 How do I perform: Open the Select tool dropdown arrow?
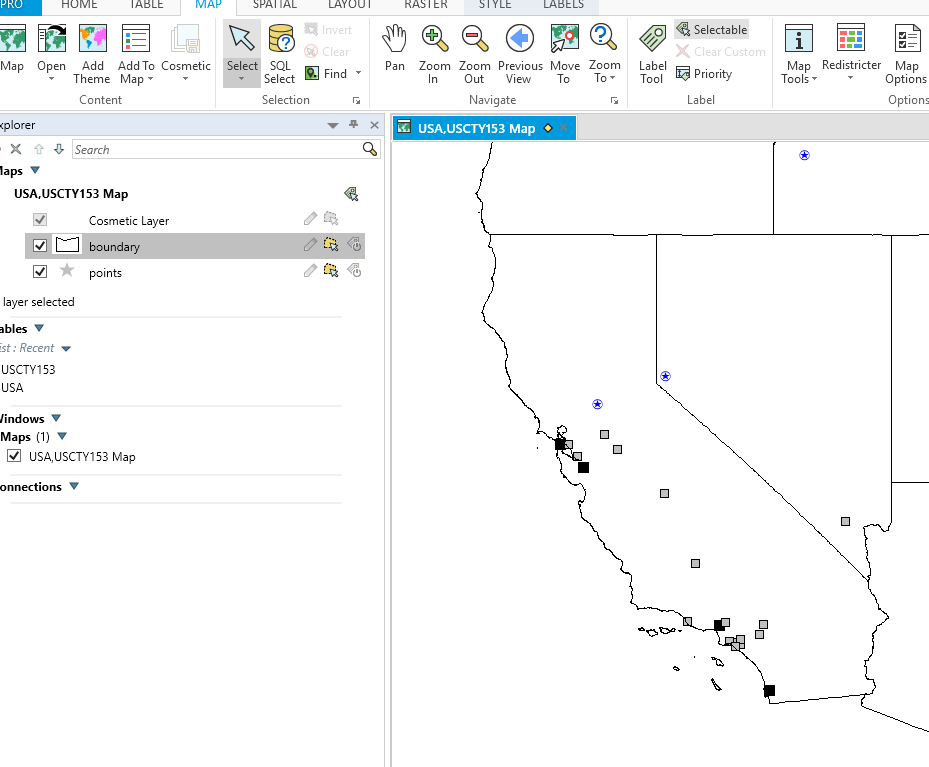coord(242,79)
